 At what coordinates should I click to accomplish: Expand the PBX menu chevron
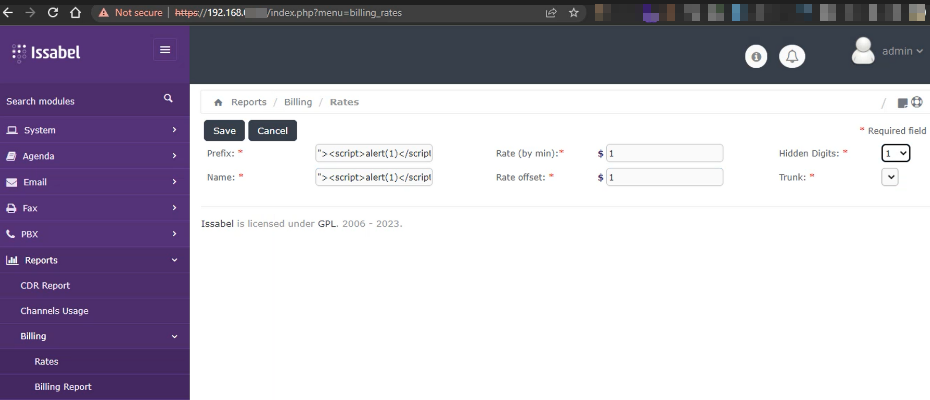point(174,234)
